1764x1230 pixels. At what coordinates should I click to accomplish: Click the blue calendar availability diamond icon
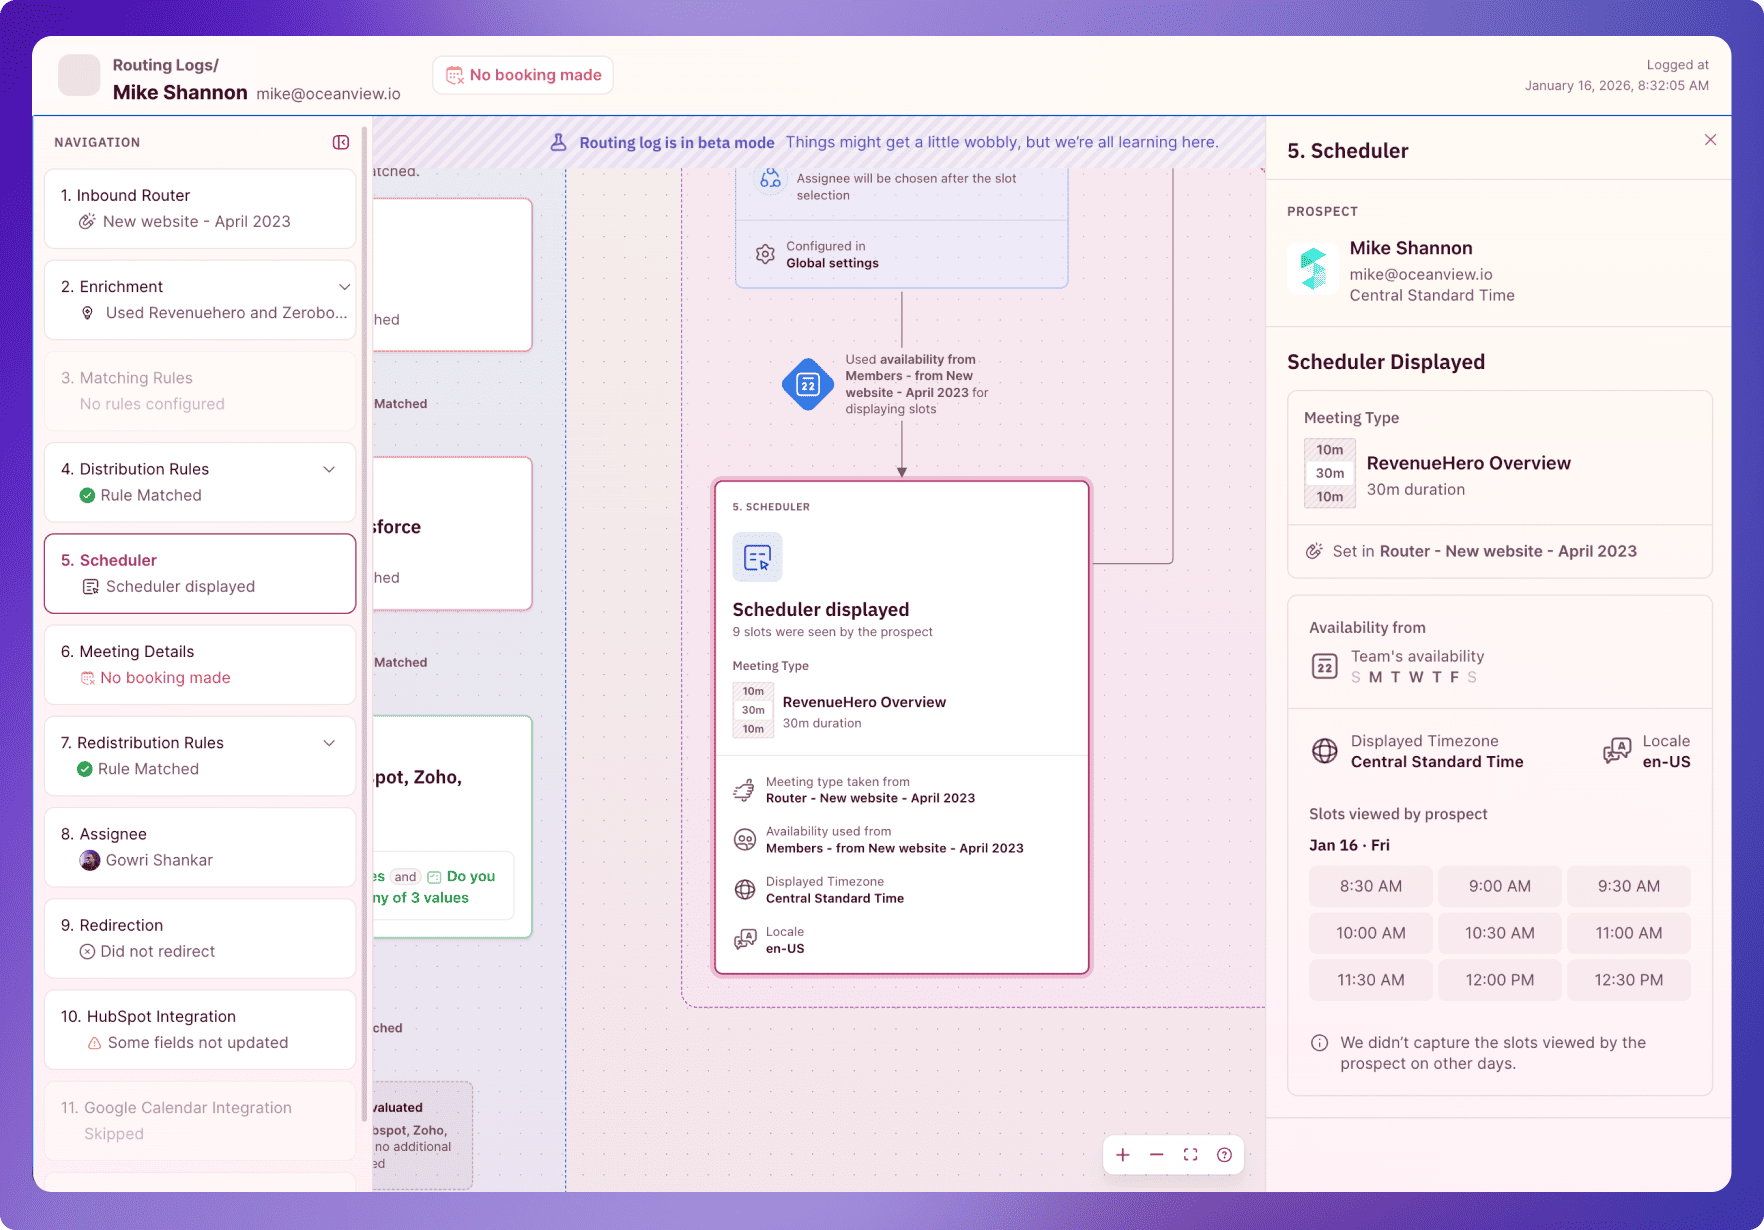click(808, 385)
